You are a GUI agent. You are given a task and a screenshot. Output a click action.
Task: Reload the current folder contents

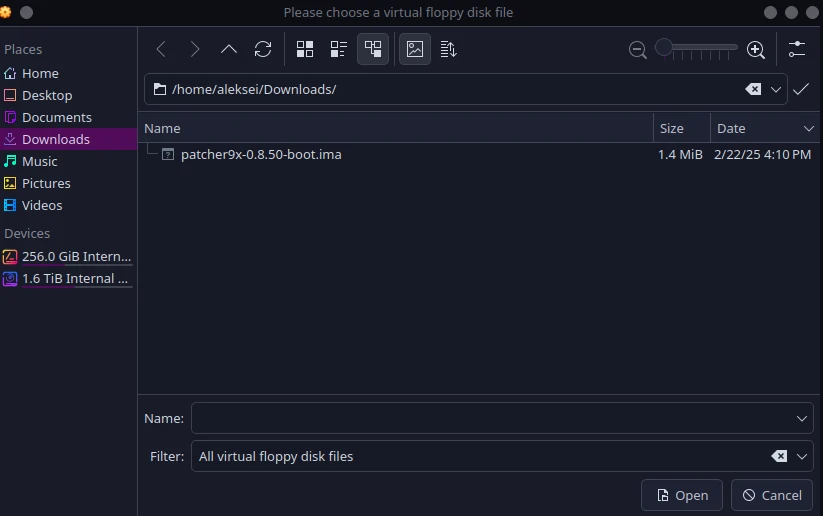(x=263, y=49)
